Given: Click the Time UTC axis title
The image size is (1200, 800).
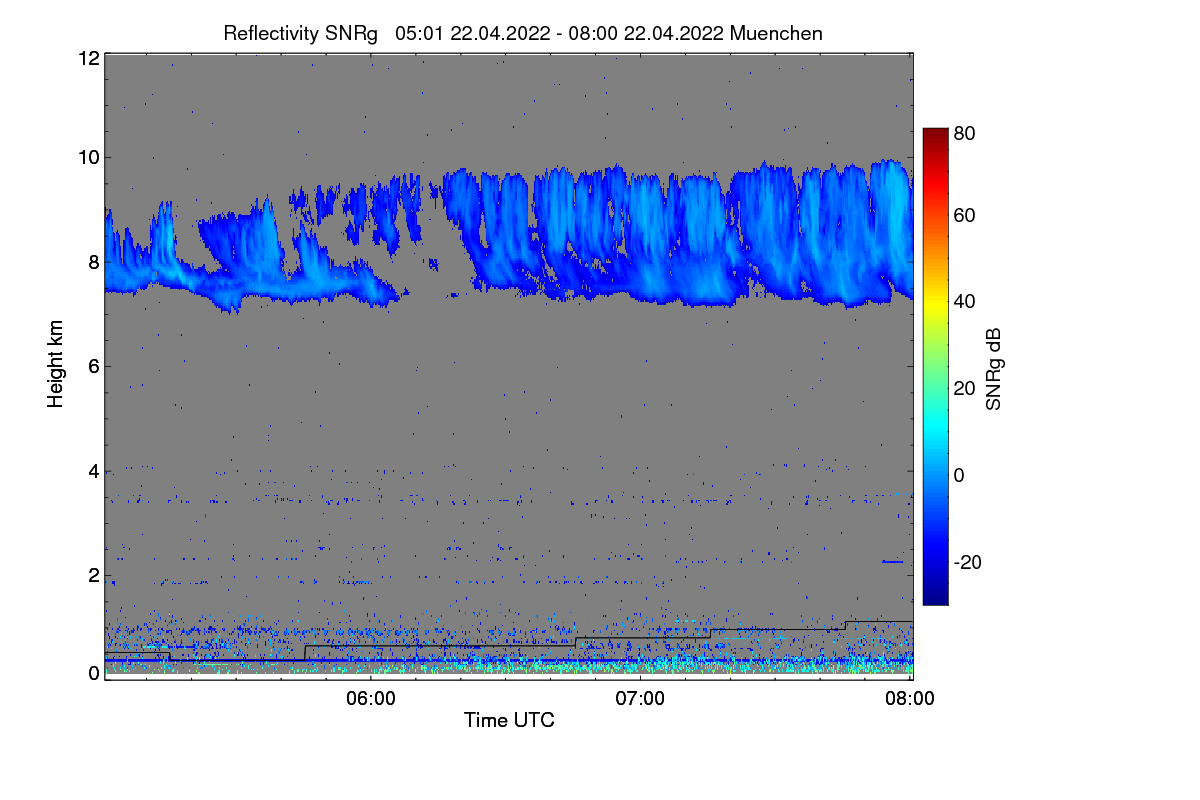Looking at the screenshot, I should [x=509, y=720].
